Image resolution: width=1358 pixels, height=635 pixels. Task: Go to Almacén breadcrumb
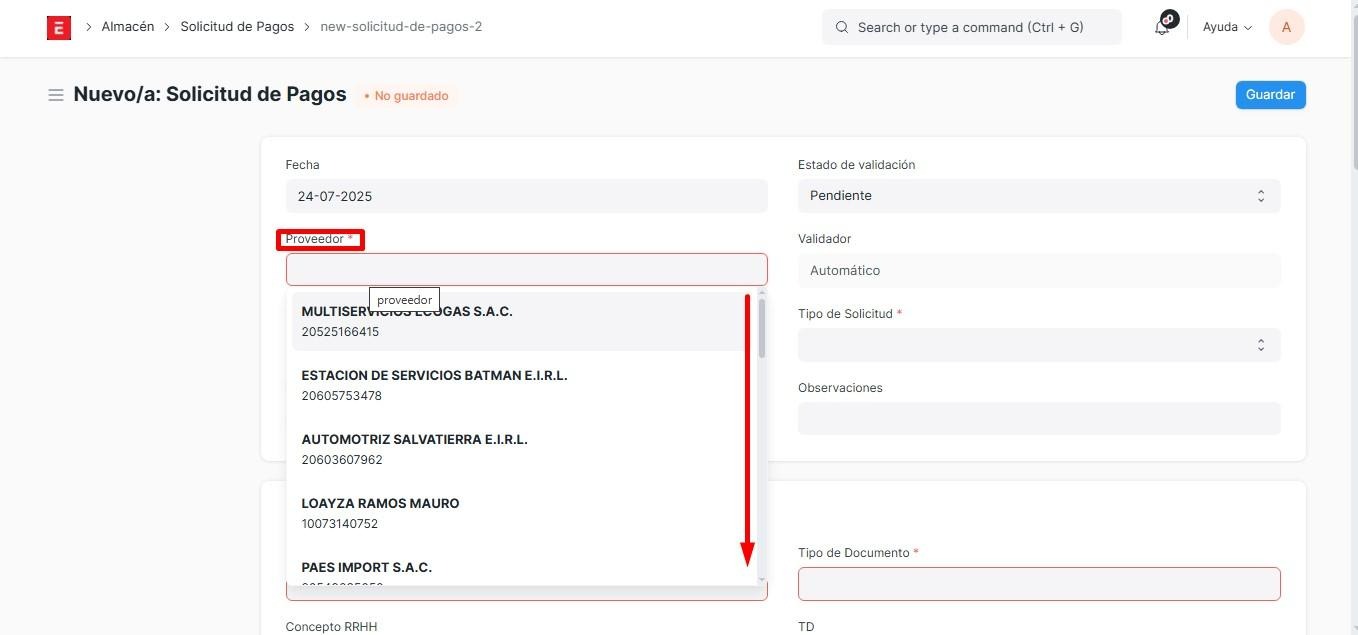coord(128,27)
